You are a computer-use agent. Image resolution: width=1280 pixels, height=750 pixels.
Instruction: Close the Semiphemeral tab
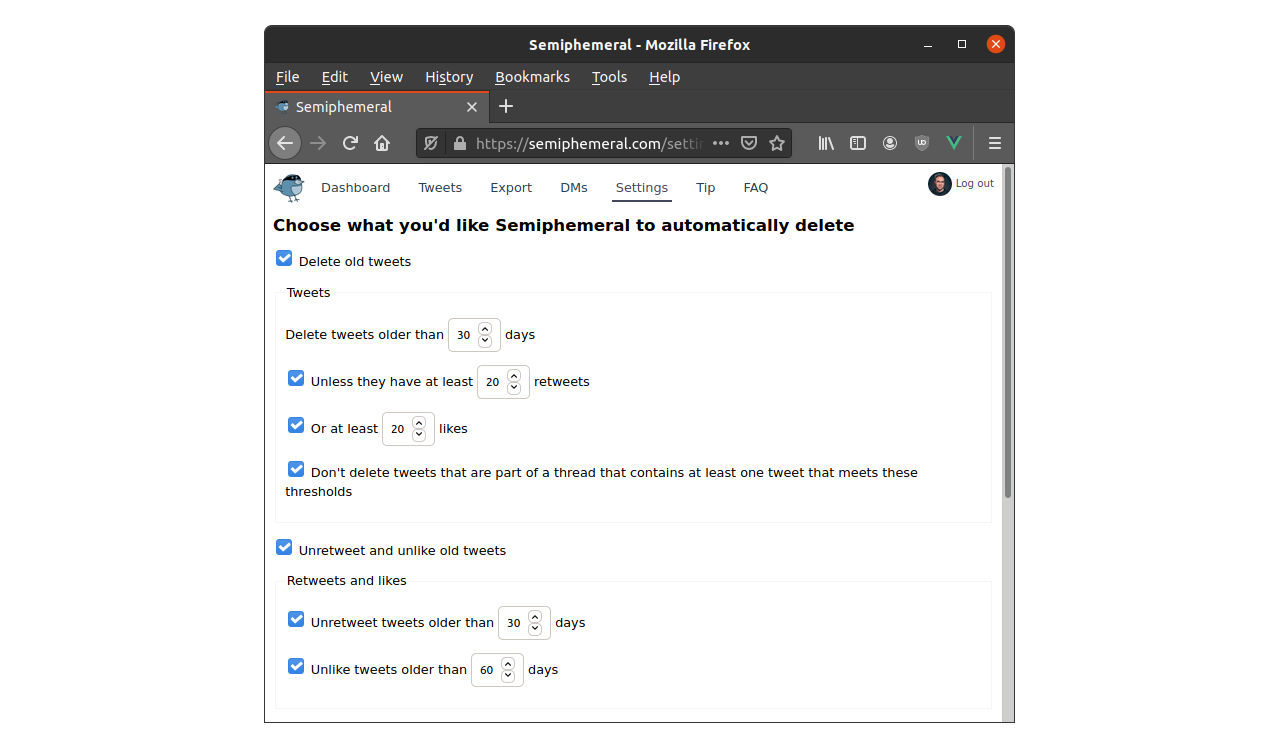tap(472, 107)
